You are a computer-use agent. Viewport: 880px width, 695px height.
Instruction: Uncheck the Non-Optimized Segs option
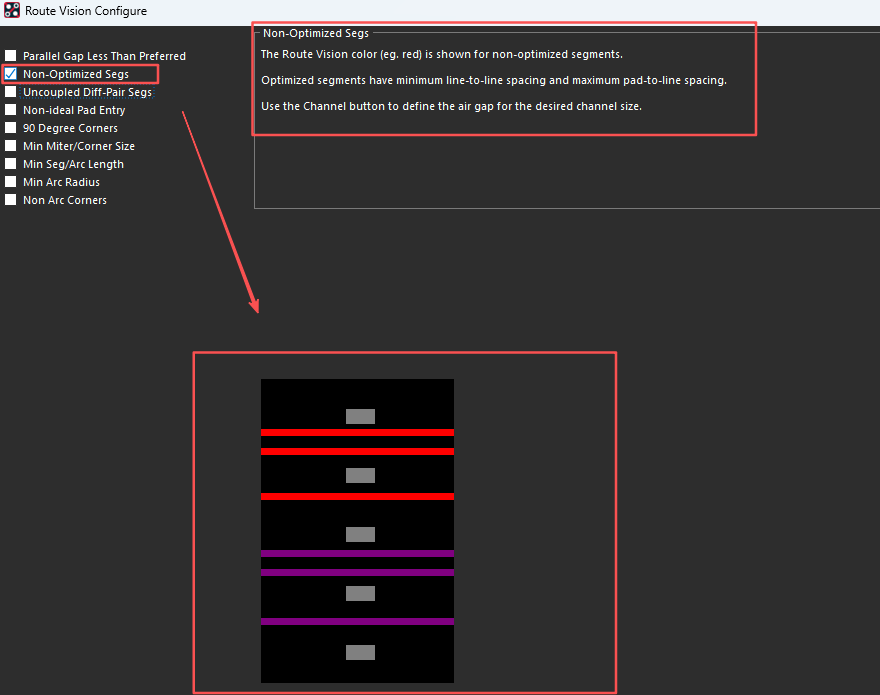(x=11, y=74)
